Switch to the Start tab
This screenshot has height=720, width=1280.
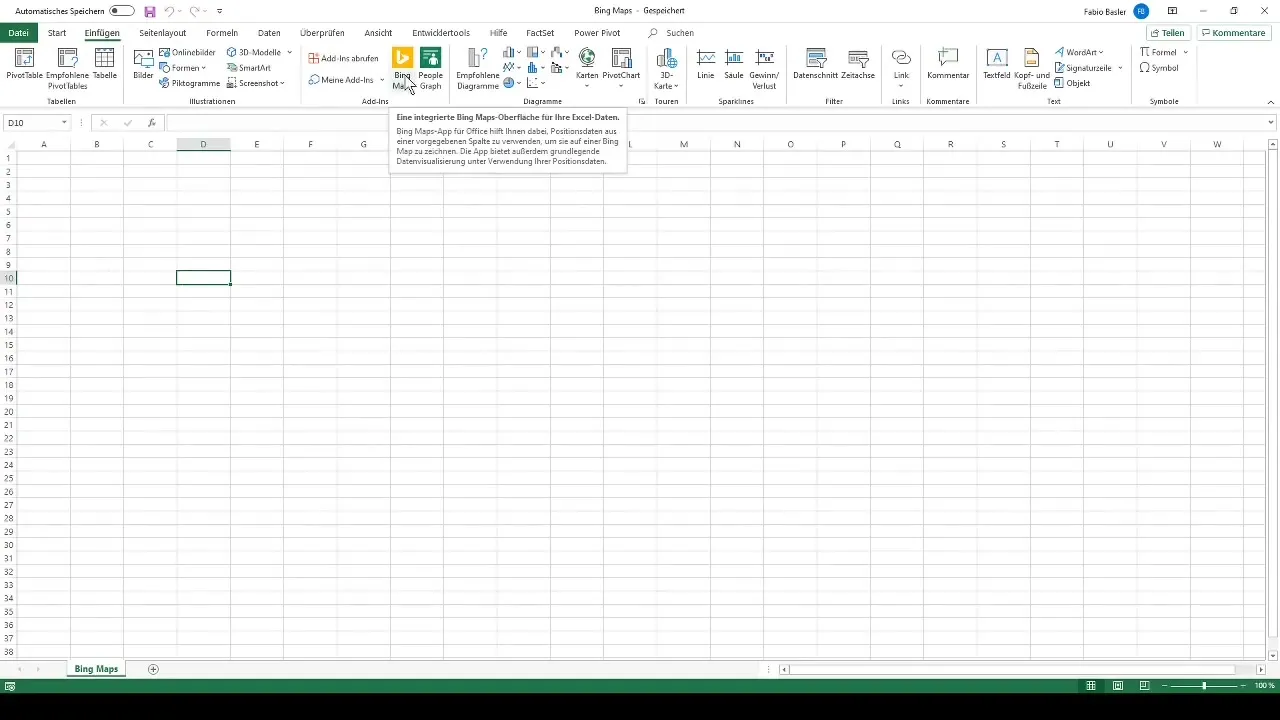tap(57, 33)
